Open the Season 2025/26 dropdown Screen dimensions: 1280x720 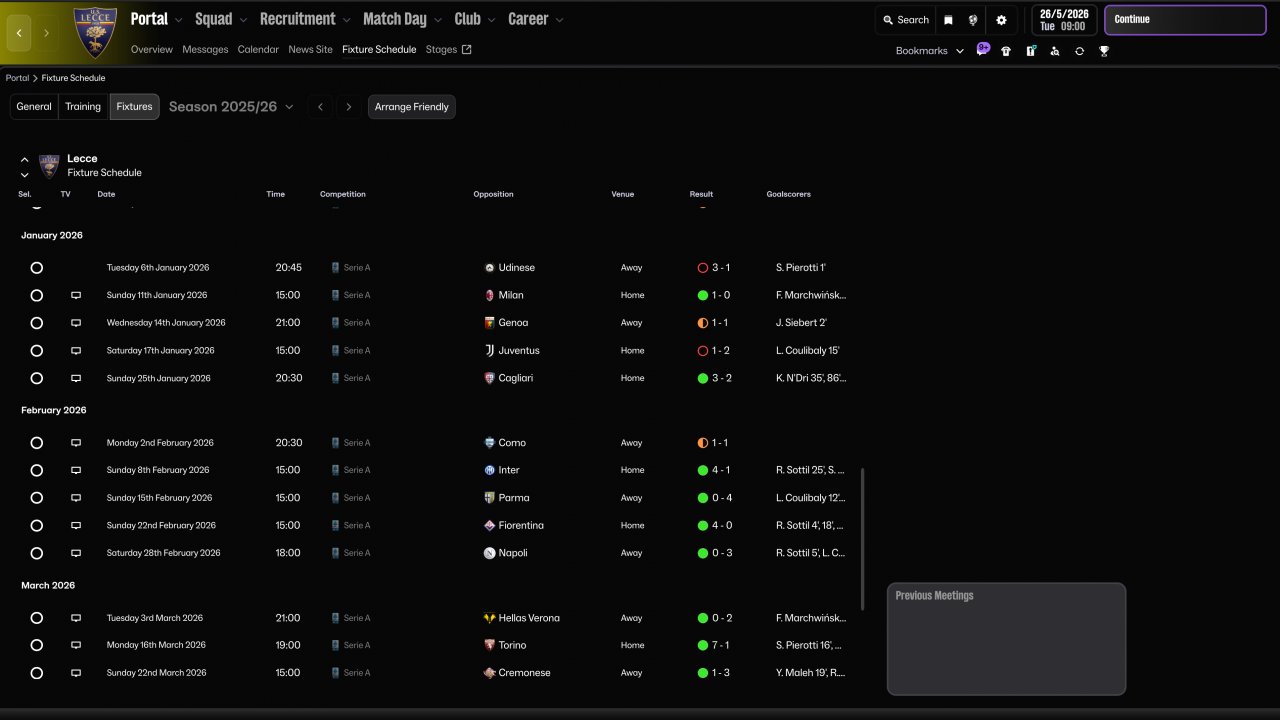[231, 107]
